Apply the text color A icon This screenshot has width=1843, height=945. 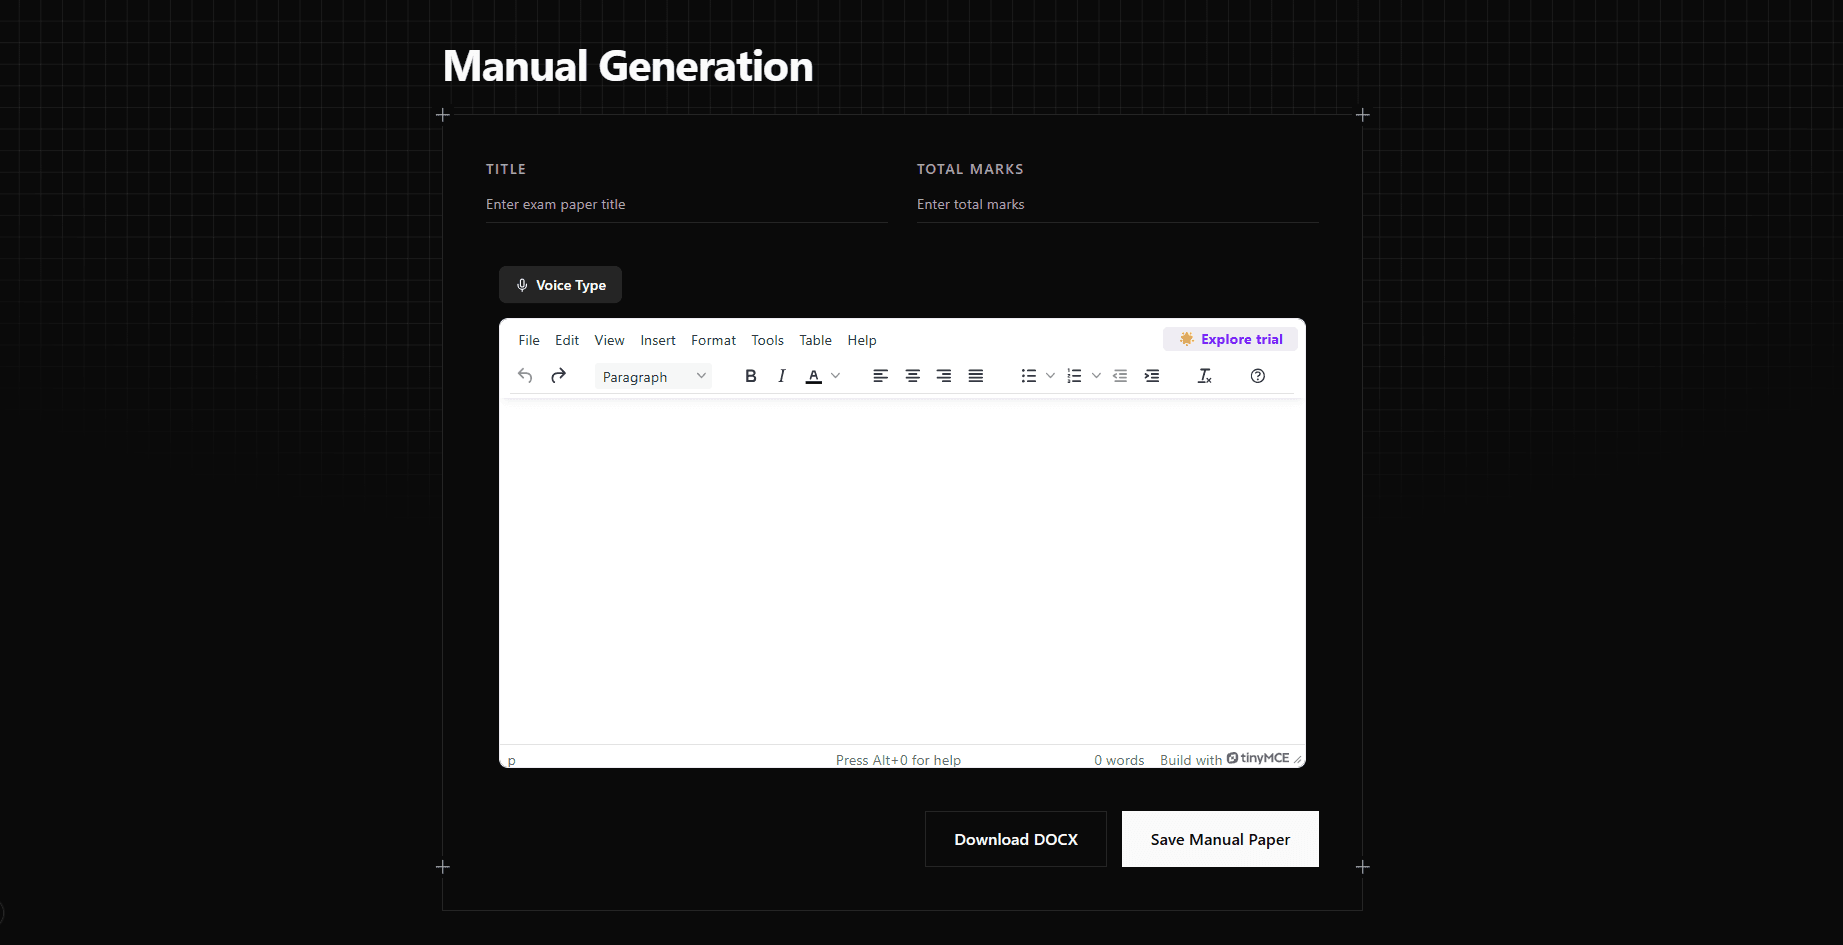point(814,376)
